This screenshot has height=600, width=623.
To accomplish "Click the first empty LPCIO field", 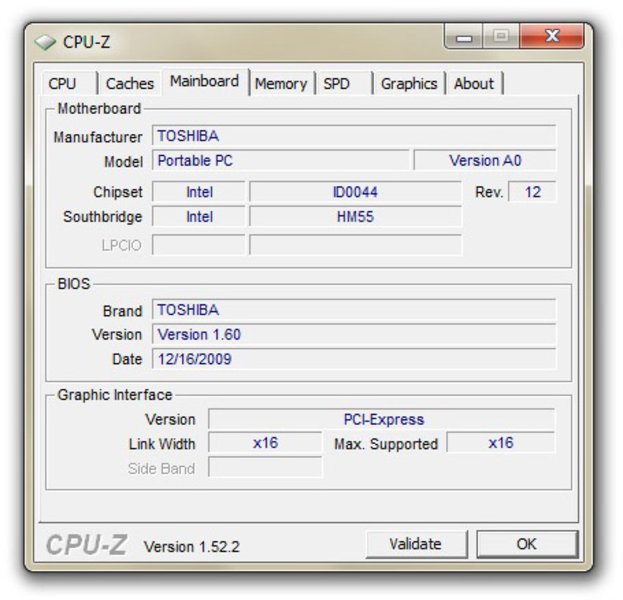I will [x=199, y=245].
